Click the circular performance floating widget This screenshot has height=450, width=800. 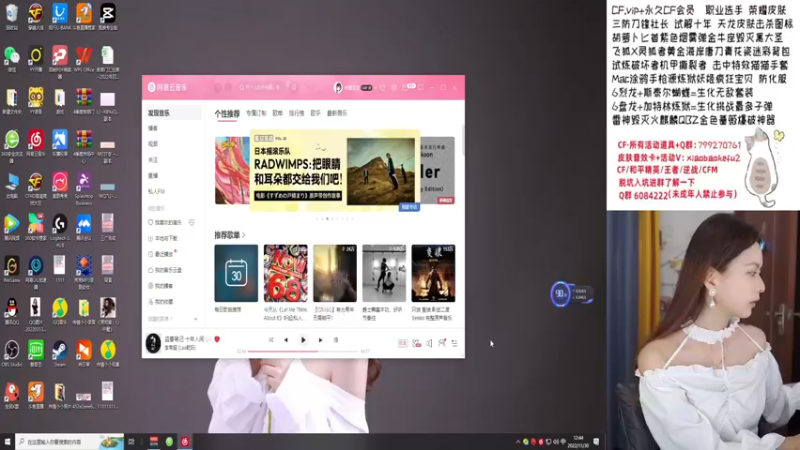[x=560, y=294]
